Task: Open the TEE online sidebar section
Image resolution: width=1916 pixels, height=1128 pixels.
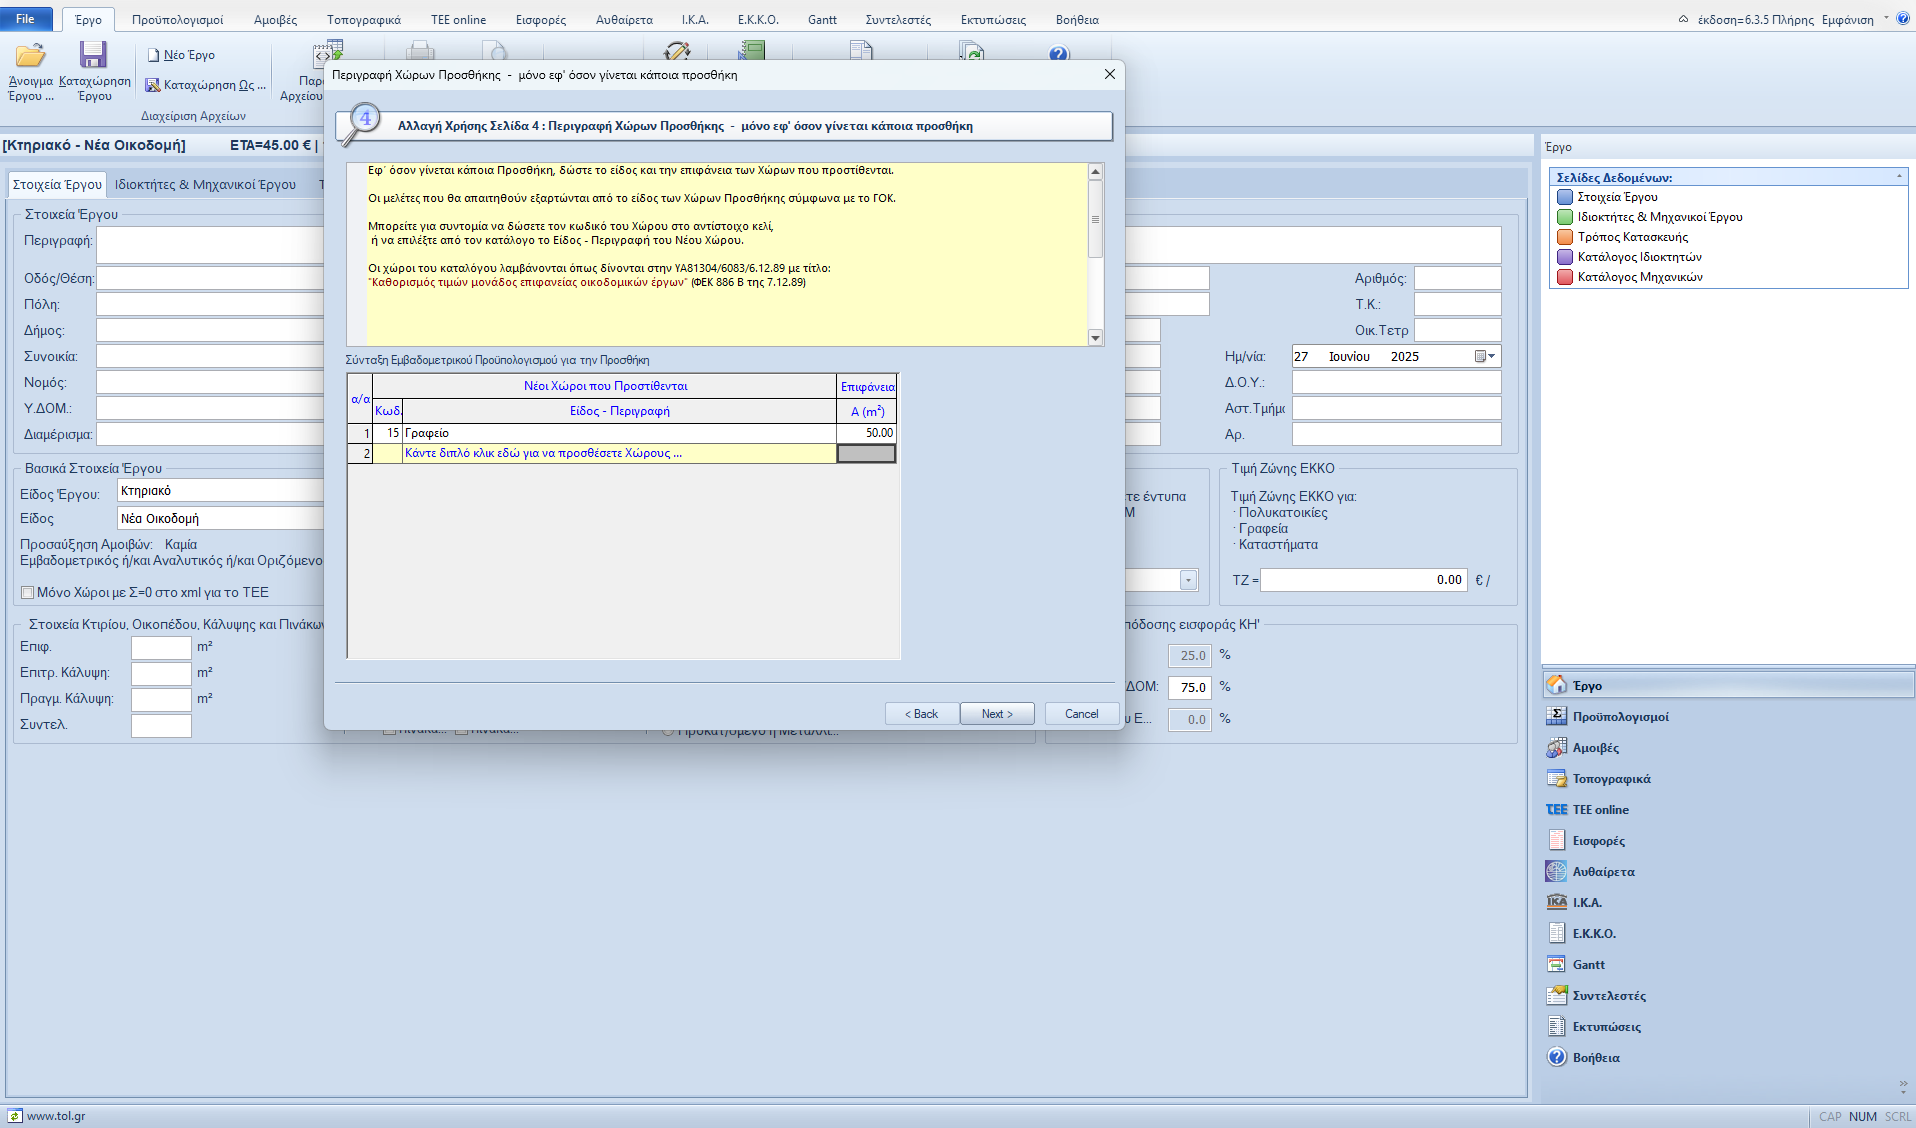Action: click(x=1599, y=810)
